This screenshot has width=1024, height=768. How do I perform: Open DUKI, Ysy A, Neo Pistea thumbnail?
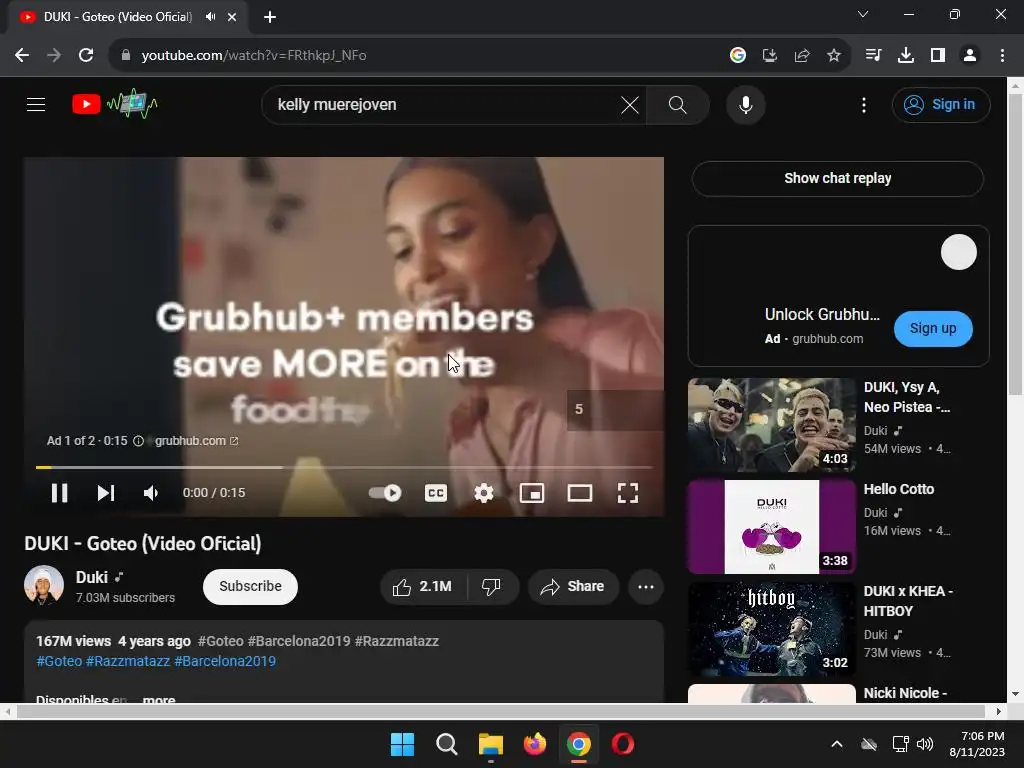771,425
